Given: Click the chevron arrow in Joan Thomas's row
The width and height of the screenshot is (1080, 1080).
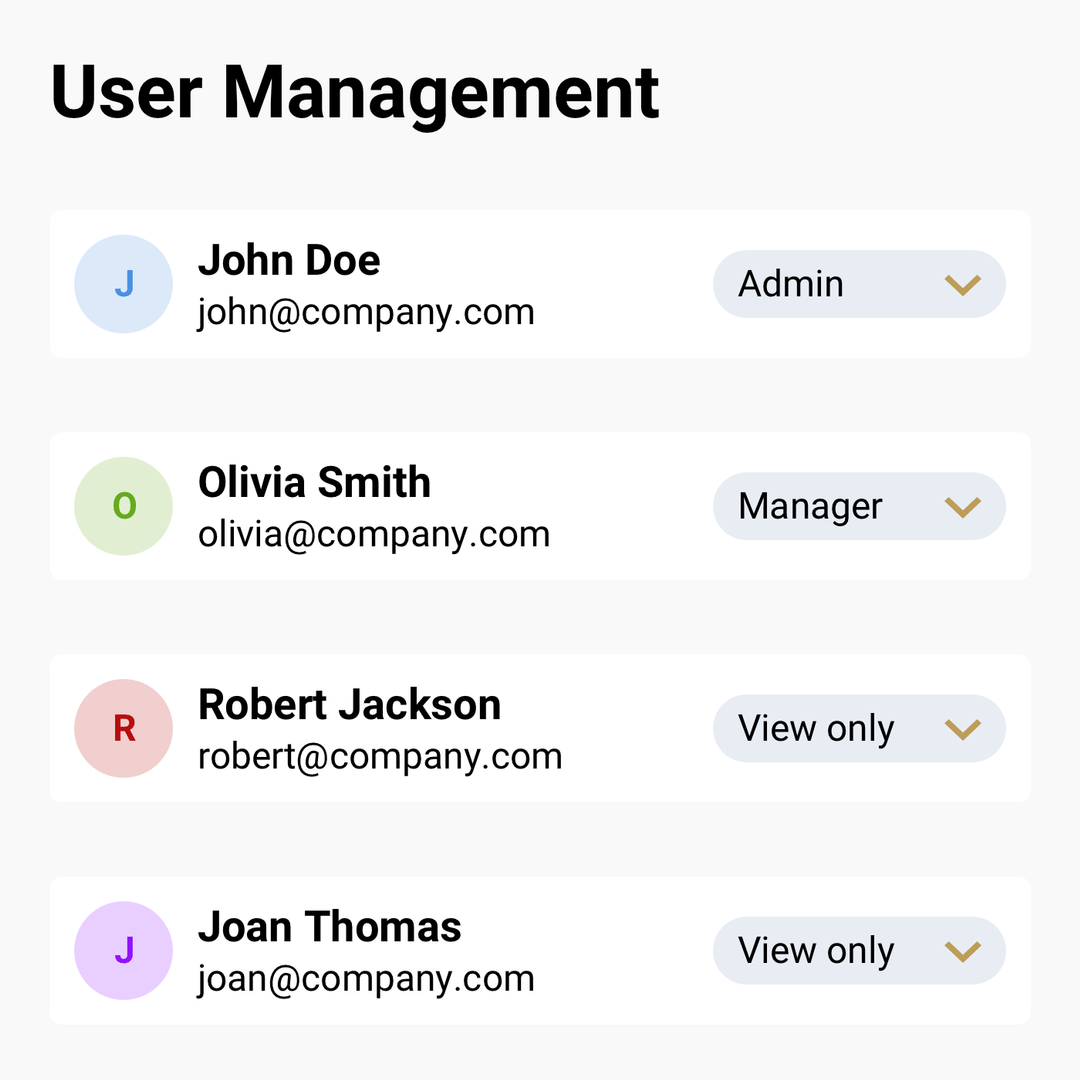Looking at the screenshot, I should pyautogui.click(x=962, y=951).
